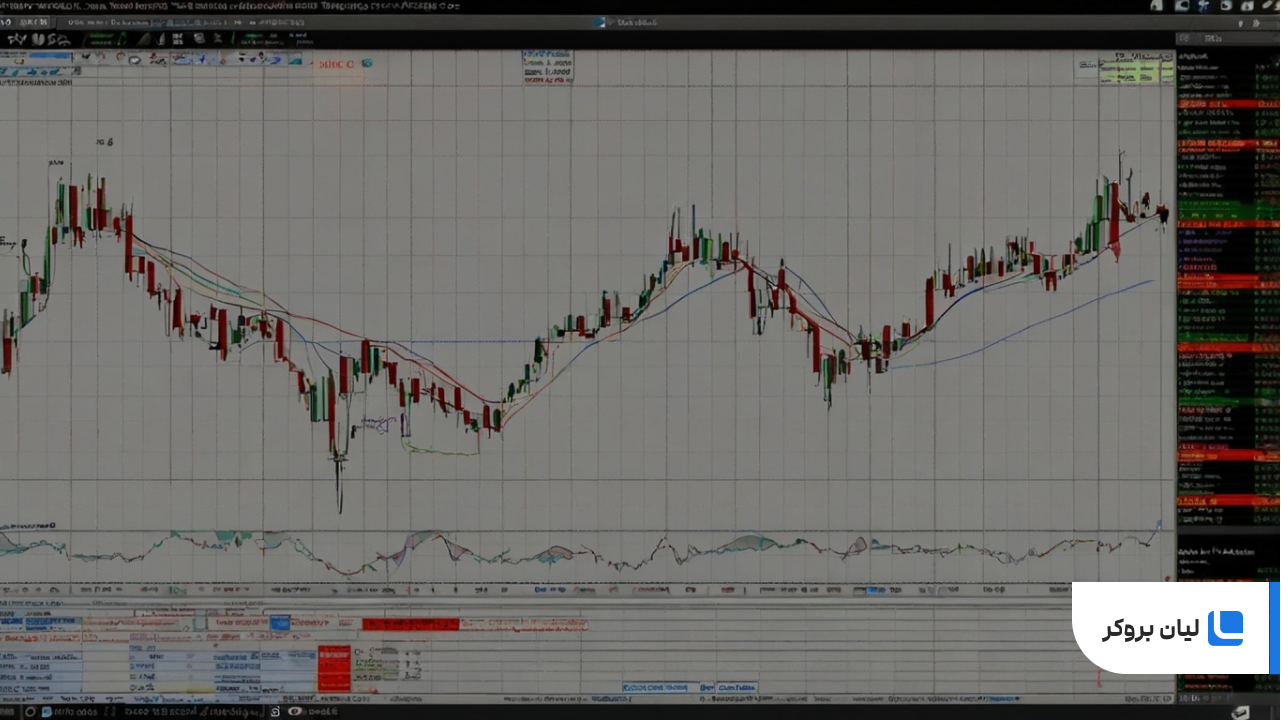Select the circular arrow drawing tool icon
The image size is (1281, 720).
click(x=121, y=59)
